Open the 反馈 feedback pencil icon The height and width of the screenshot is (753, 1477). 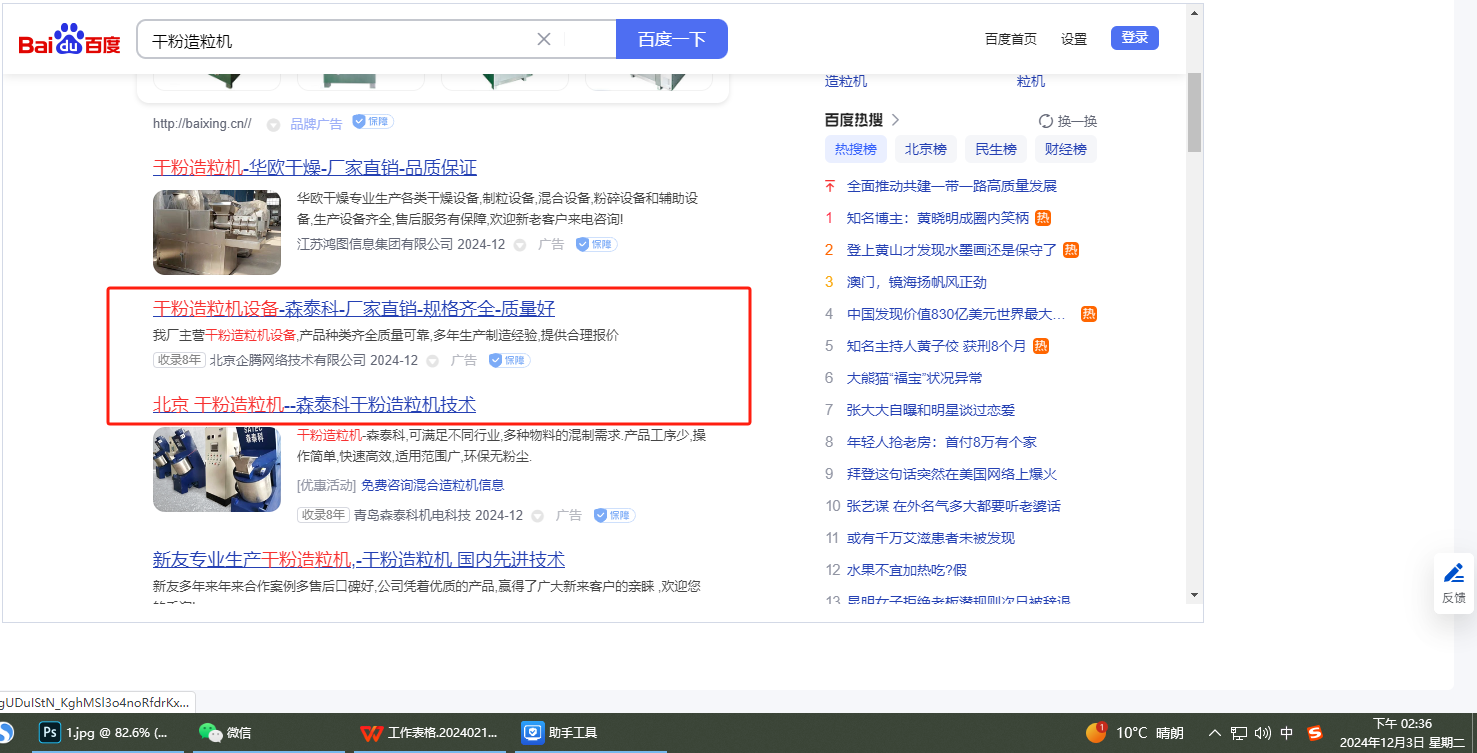click(x=1453, y=574)
